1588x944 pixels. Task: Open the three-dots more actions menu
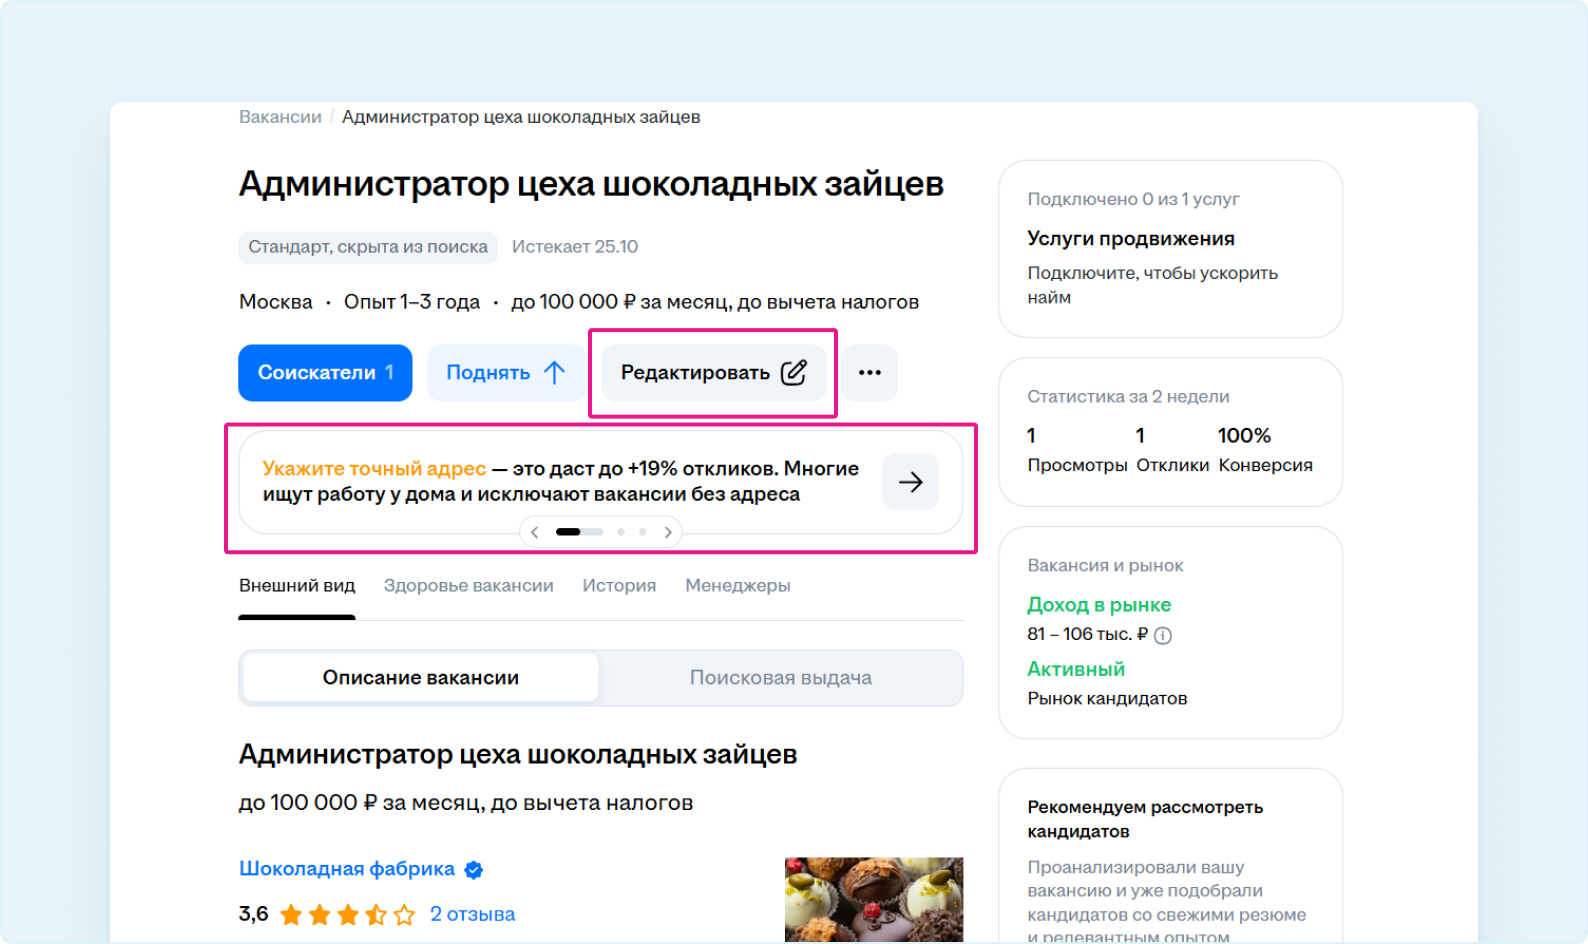[869, 373]
